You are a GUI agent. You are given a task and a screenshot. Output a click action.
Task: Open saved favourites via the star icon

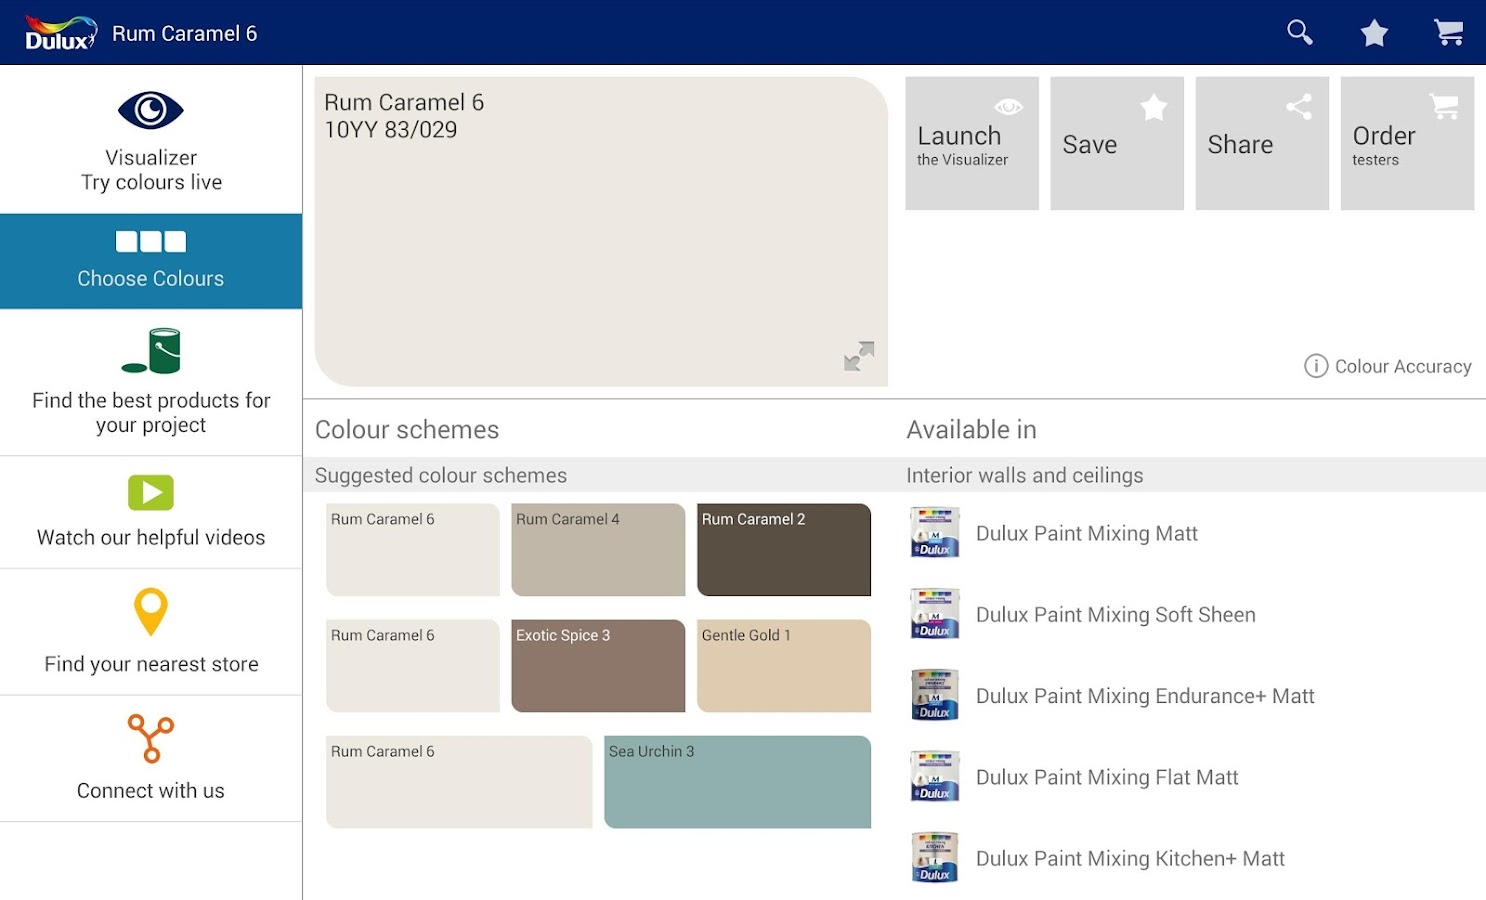(x=1374, y=32)
